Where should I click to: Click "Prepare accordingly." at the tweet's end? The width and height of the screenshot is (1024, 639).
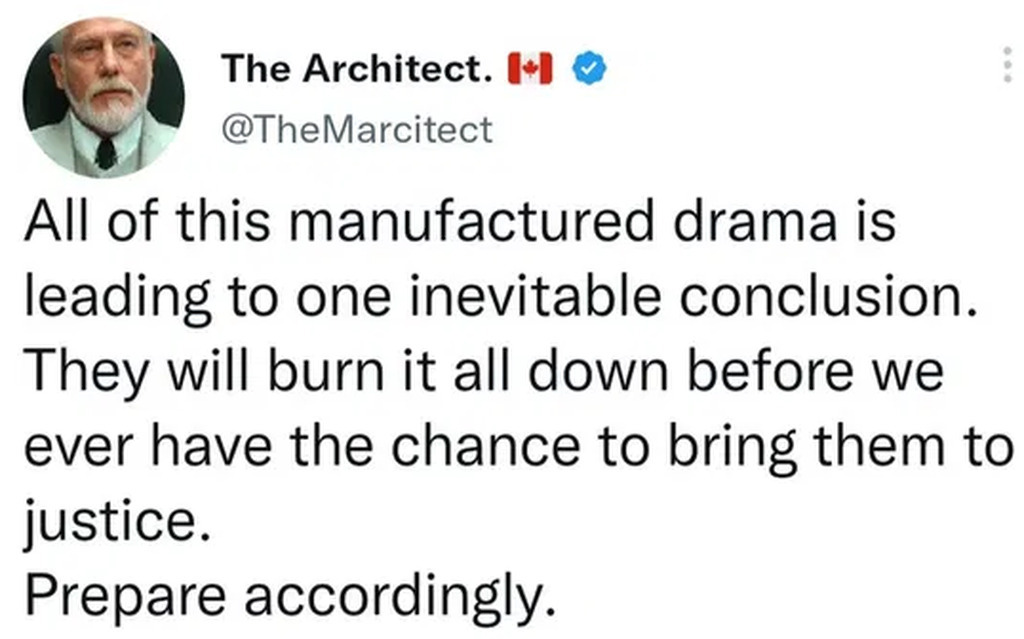point(289,595)
